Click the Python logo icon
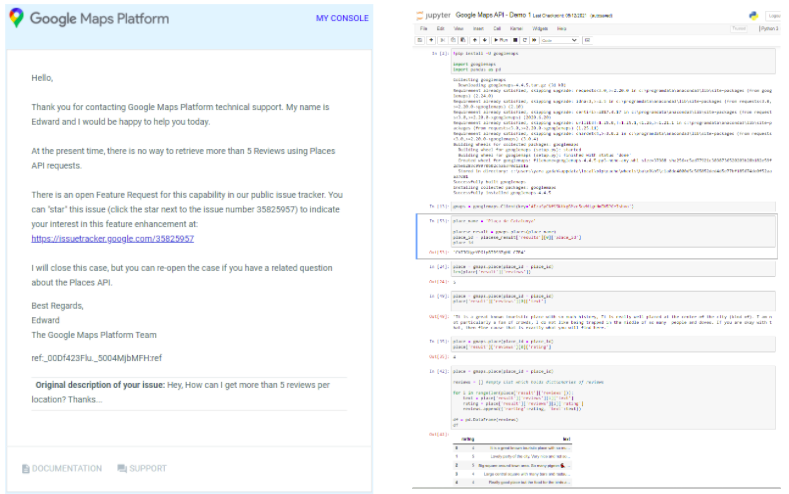 [752, 16]
